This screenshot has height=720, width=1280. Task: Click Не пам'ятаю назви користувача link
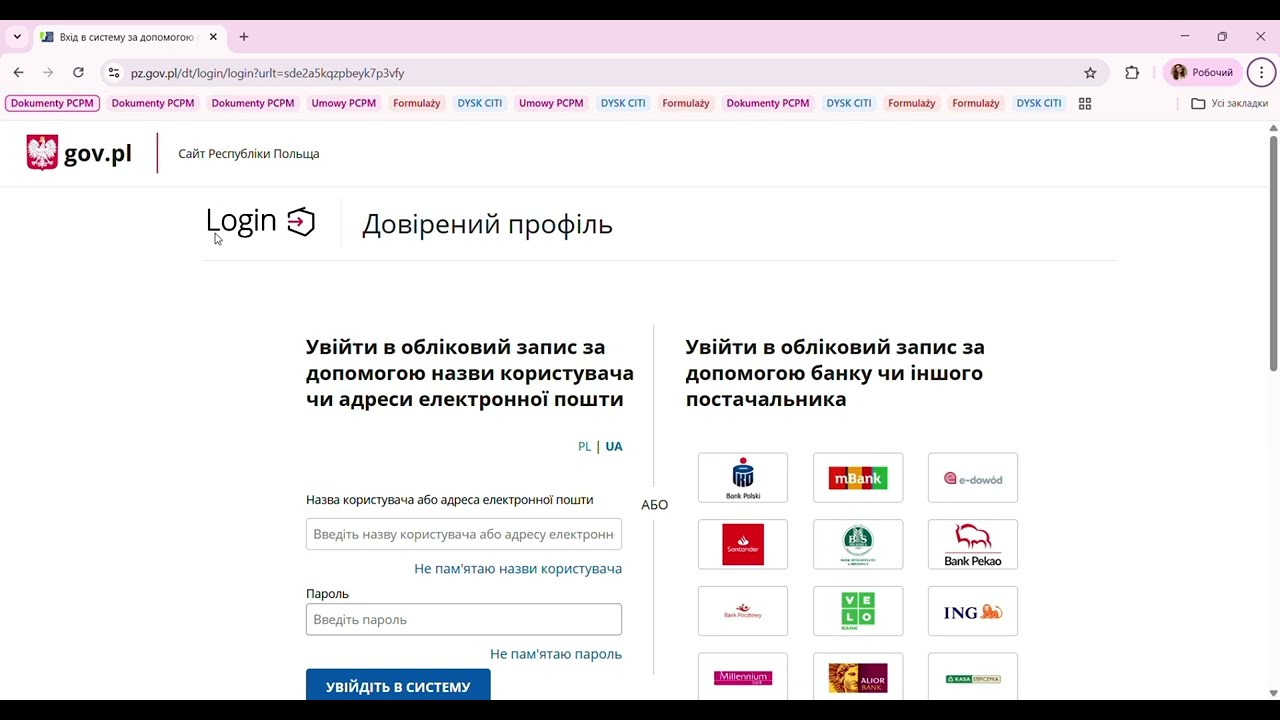pyautogui.click(x=518, y=568)
